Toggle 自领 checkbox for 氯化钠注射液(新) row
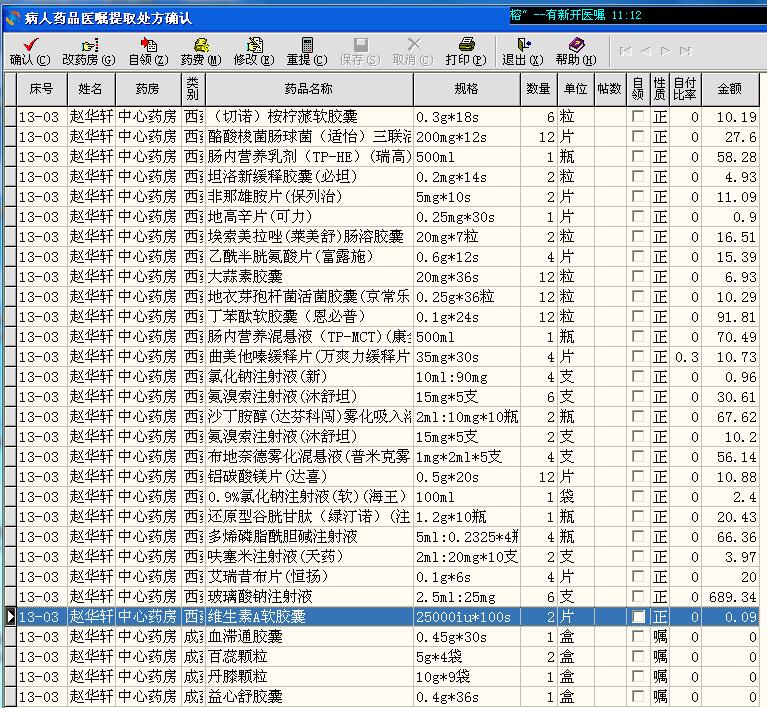Screen dimensions: 767x708 [638, 376]
